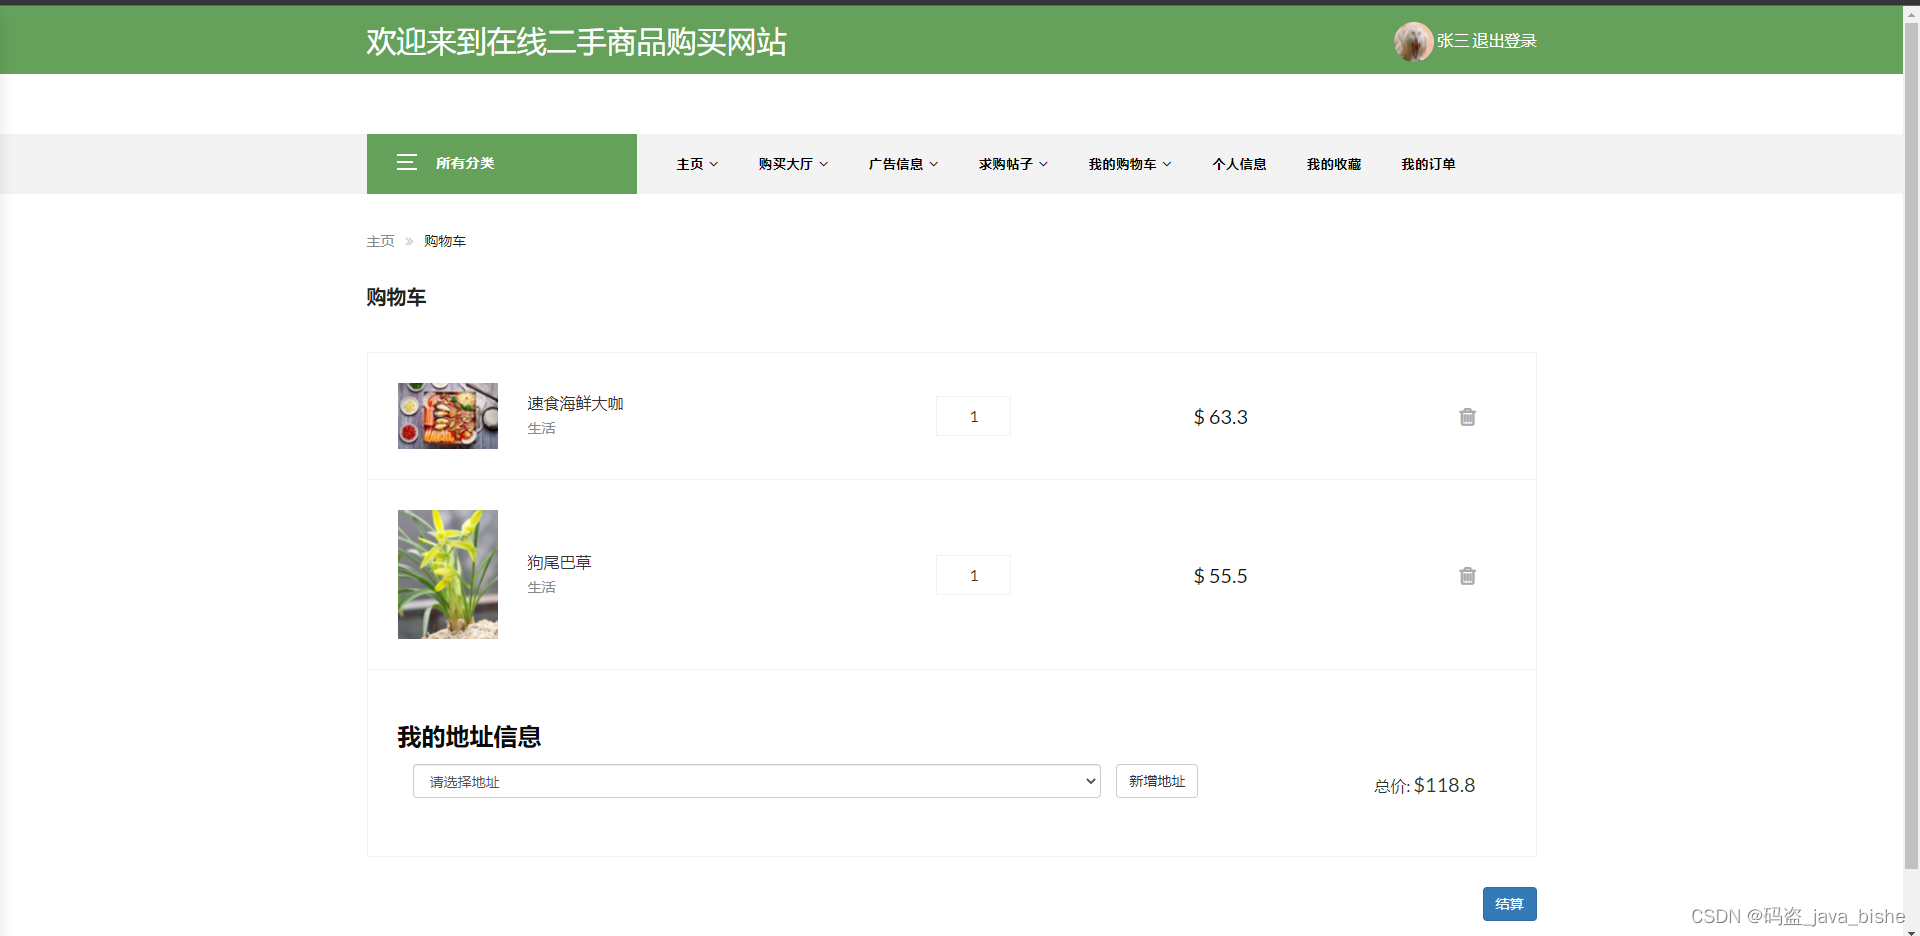The width and height of the screenshot is (1920, 936).
Task: Click the 主页 breadcrumb link
Action: (x=380, y=241)
